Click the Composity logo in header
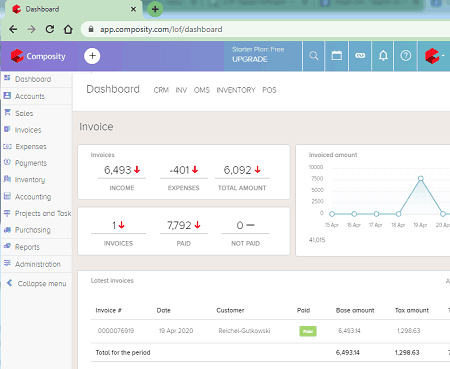 [x=38, y=56]
